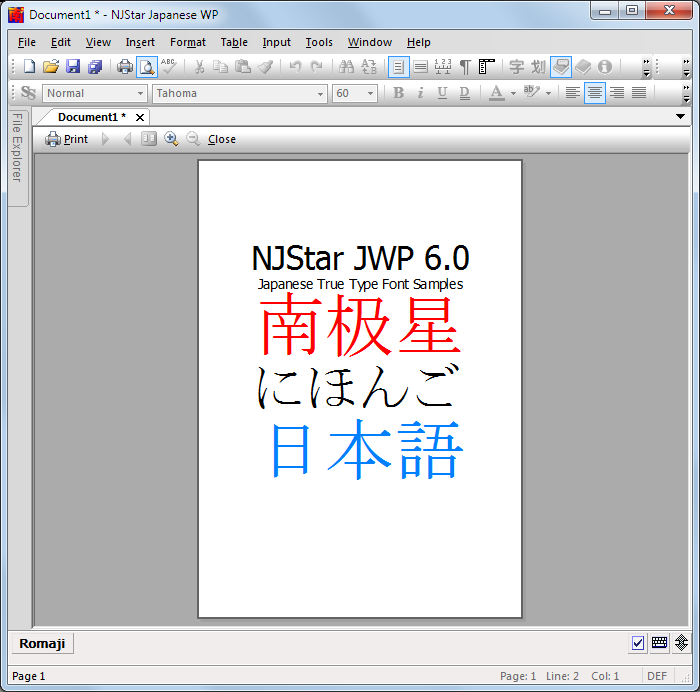Viewport: 700px width, 692px height.
Task: Open the File menu
Action: point(27,42)
